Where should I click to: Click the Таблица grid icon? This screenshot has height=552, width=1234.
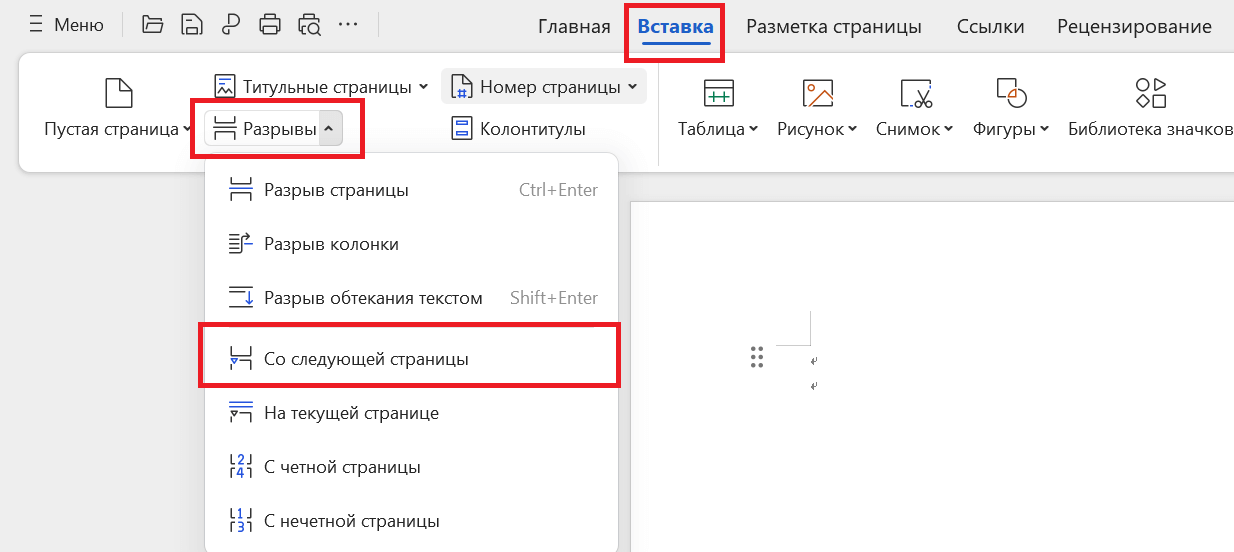718,93
